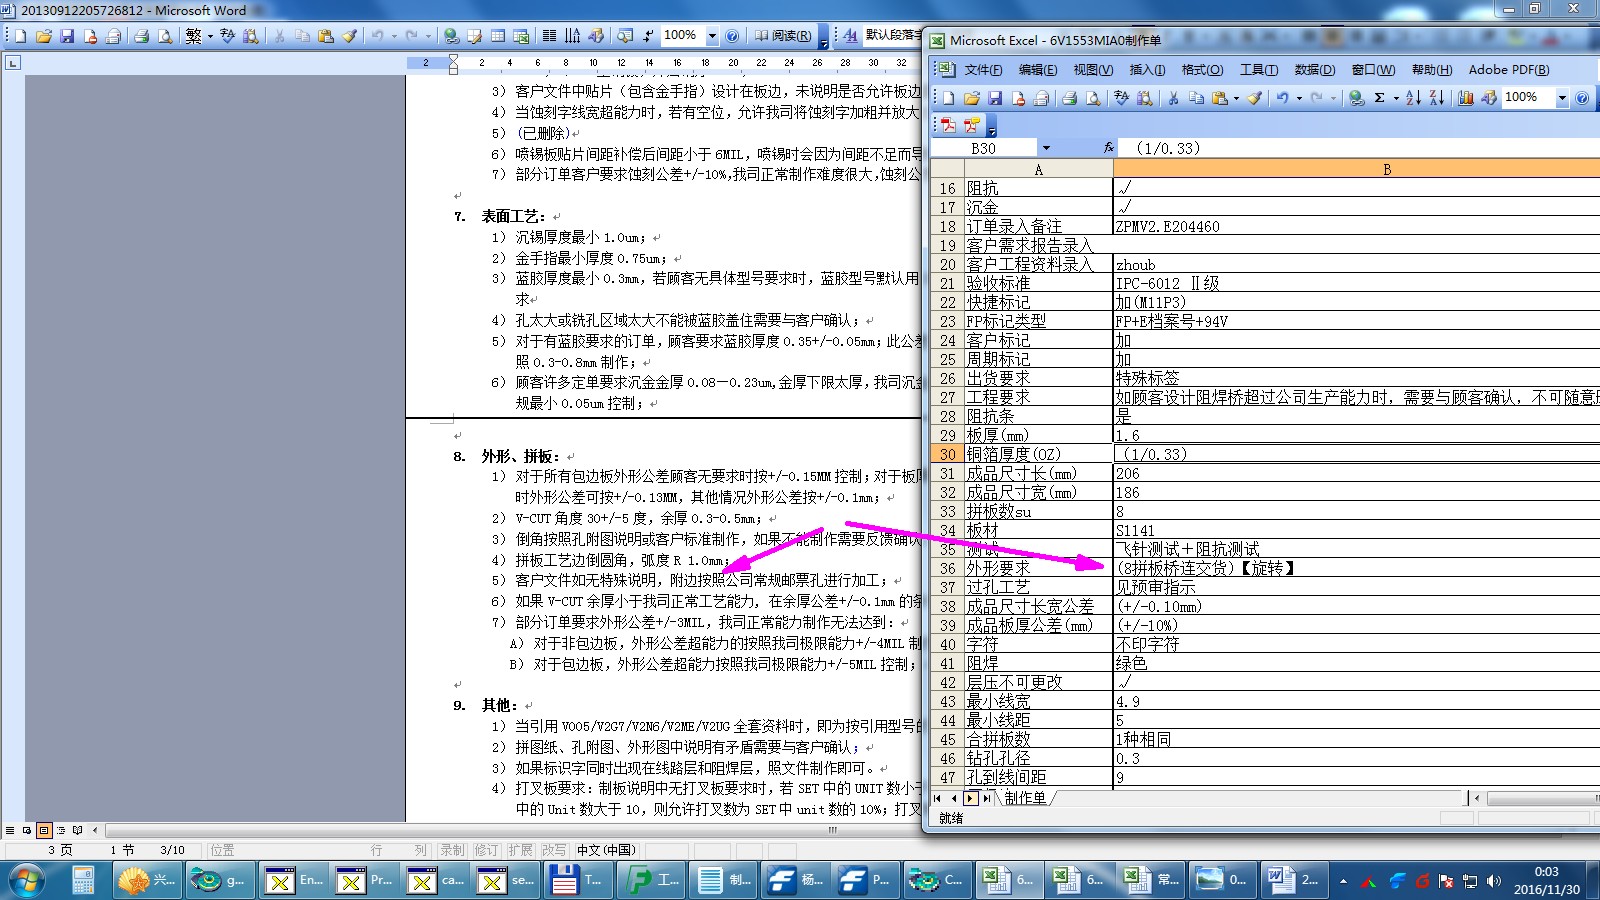Toggle 修订 track changes in Word status bar
This screenshot has width=1600, height=900.
[x=486, y=850]
